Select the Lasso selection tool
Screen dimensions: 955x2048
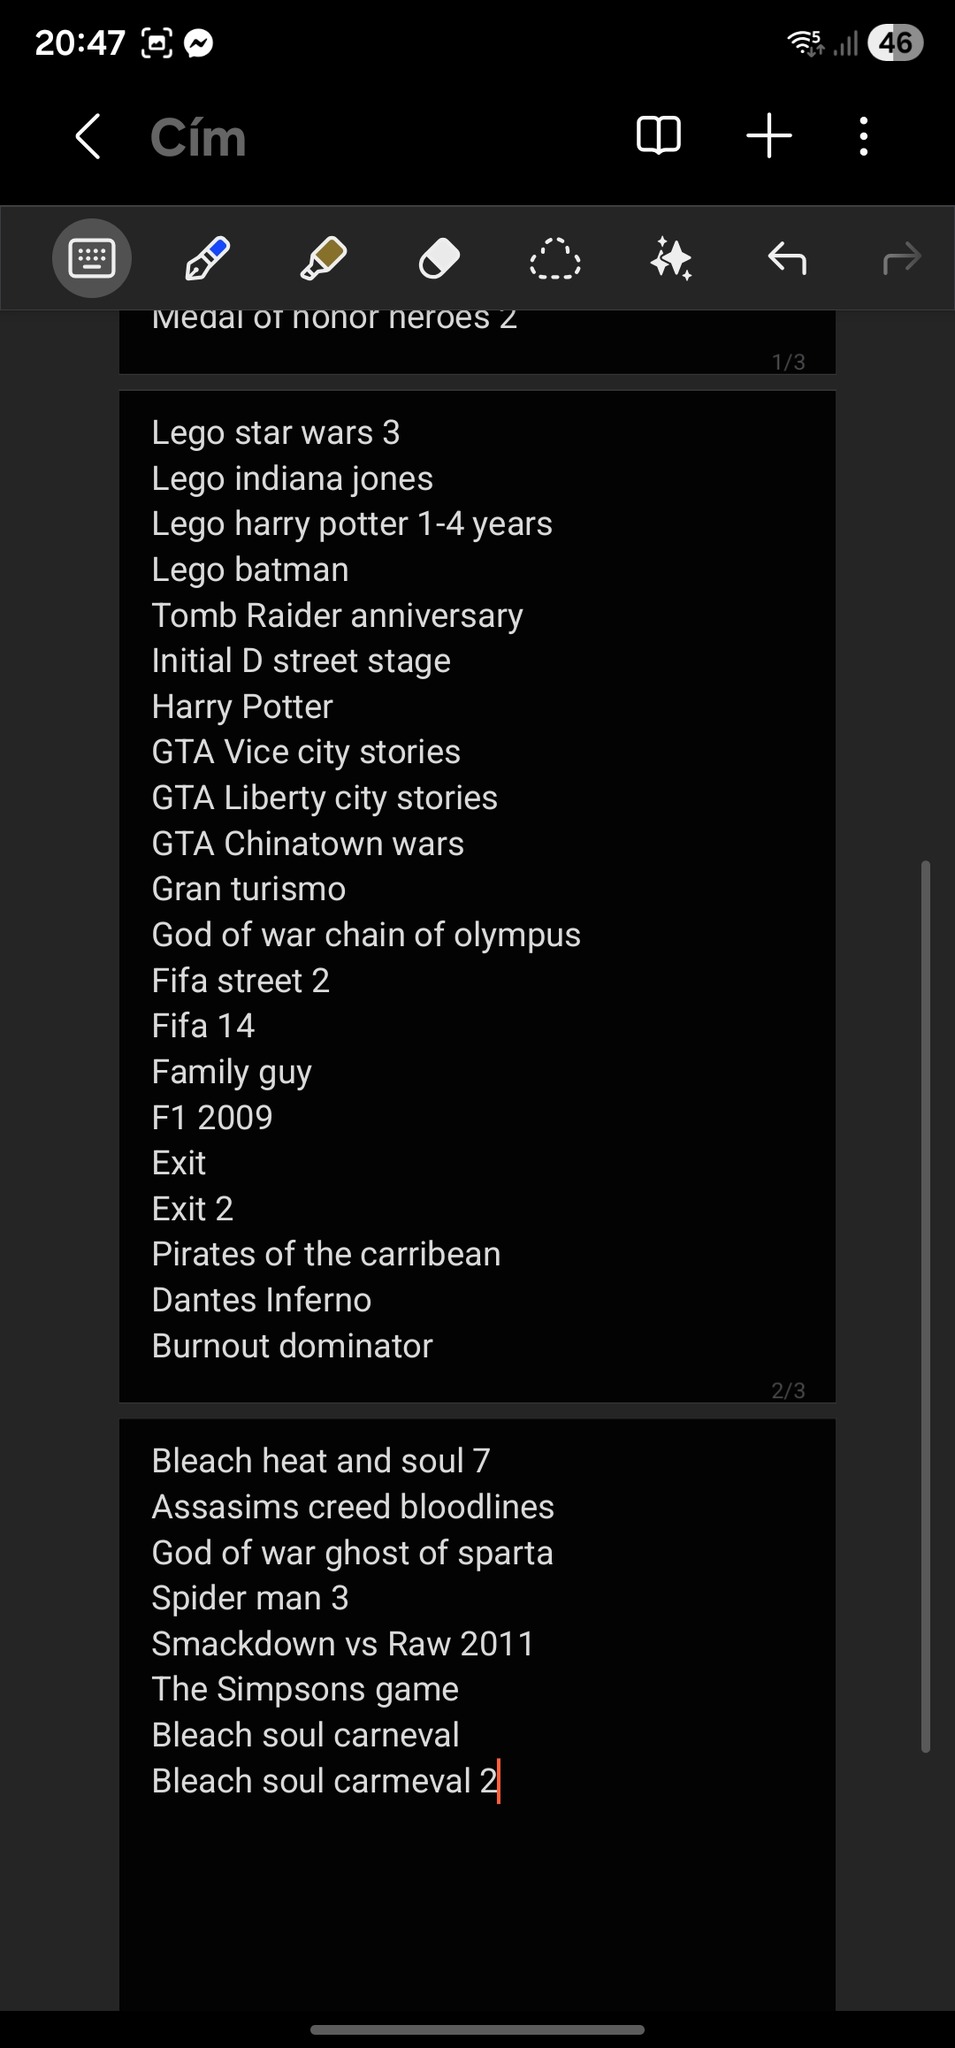coord(554,259)
